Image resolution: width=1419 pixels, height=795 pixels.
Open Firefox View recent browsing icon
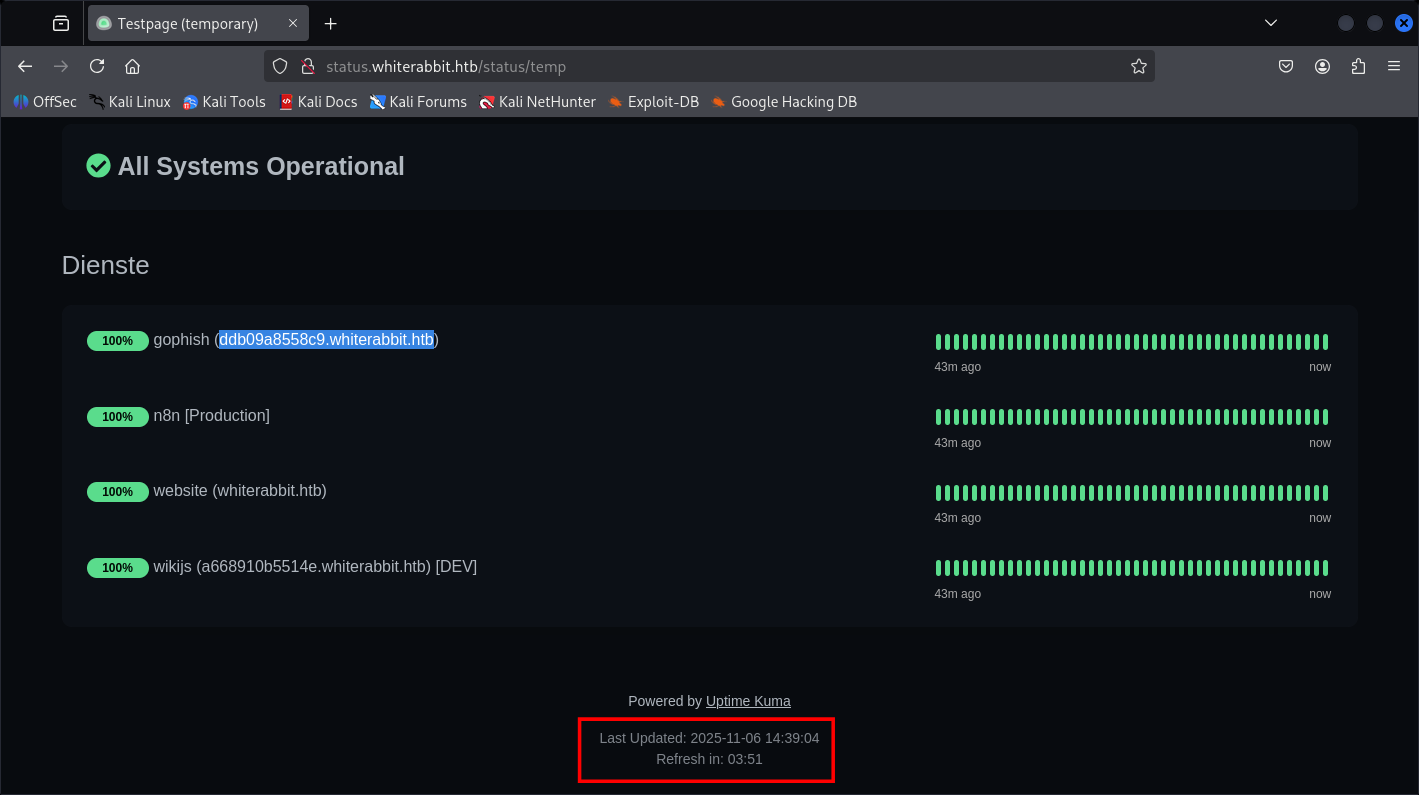point(61,23)
